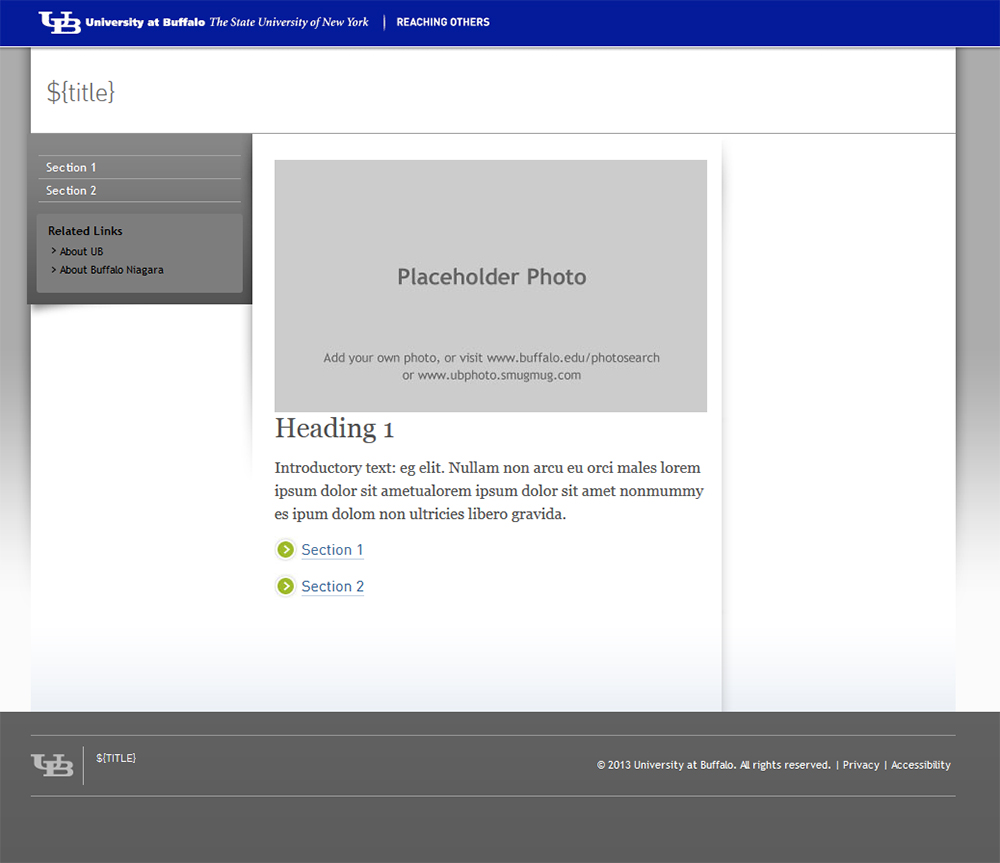This screenshot has width=1000, height=863.
Task: Click the green arrow icon beside Section 1
Action: click(286, 549)
